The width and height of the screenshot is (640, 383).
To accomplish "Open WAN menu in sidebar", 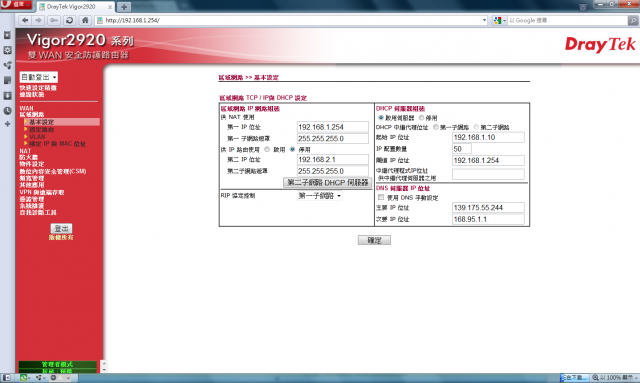I will 26,108.
